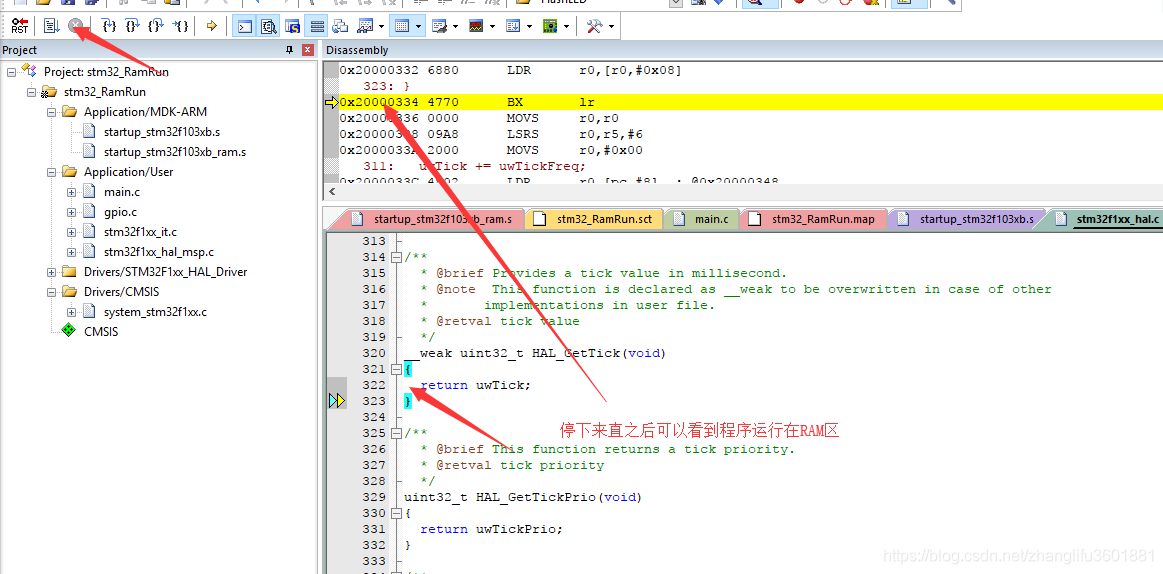Viewport: 1163px width, 574px height.
Task: Open the Analysis Windows icon
Action: point(476,27)
